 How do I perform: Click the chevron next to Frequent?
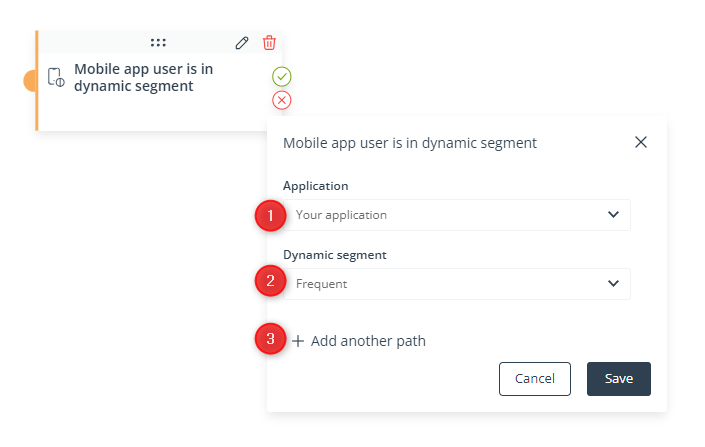[x=613, y=283]
